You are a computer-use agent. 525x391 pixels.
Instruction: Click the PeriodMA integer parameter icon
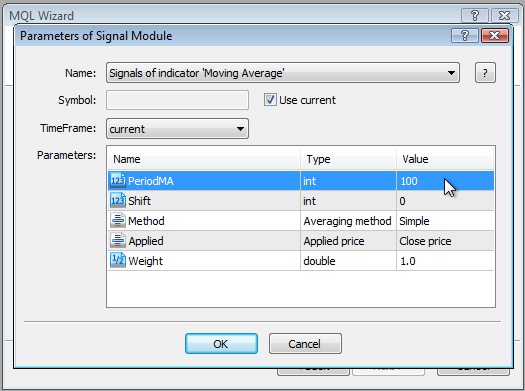pos(118,181)
